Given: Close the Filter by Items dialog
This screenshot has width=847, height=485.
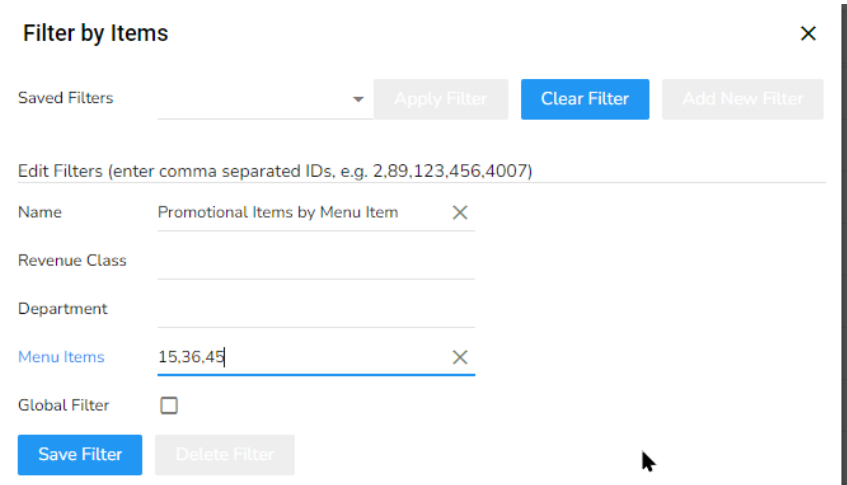Looking at the screenshot, I should [808, 34].
